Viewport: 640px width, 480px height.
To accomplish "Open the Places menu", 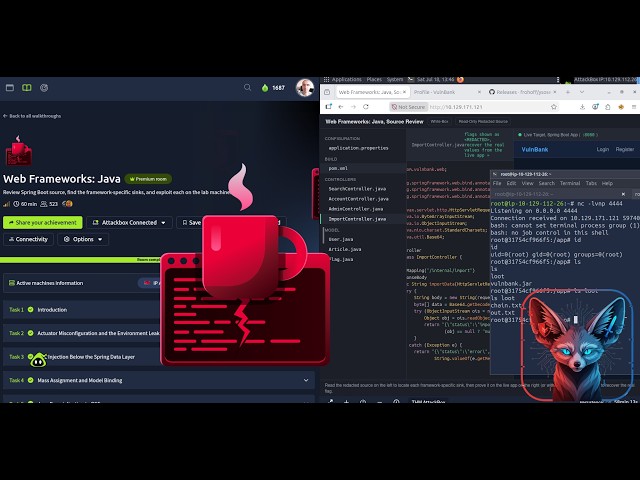I will pyautogui.click(x=374, y=80).
